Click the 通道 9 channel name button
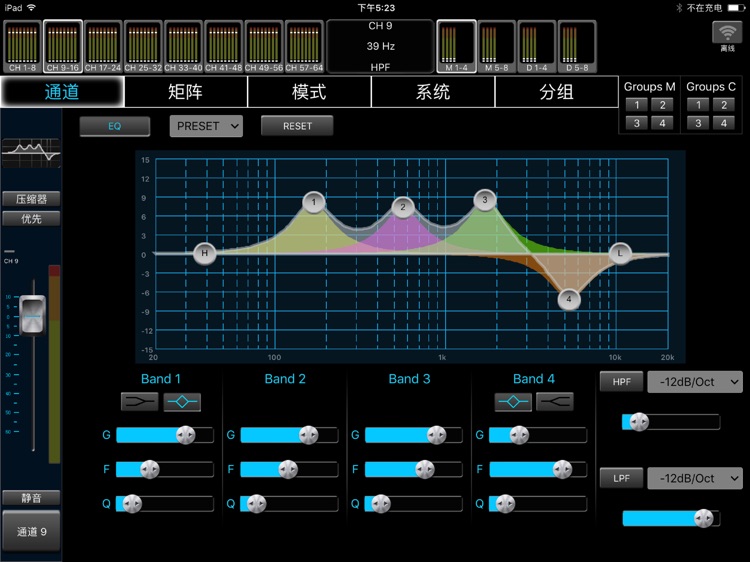The height and width of the screenshot is (562, 750). tap(31, 531)
